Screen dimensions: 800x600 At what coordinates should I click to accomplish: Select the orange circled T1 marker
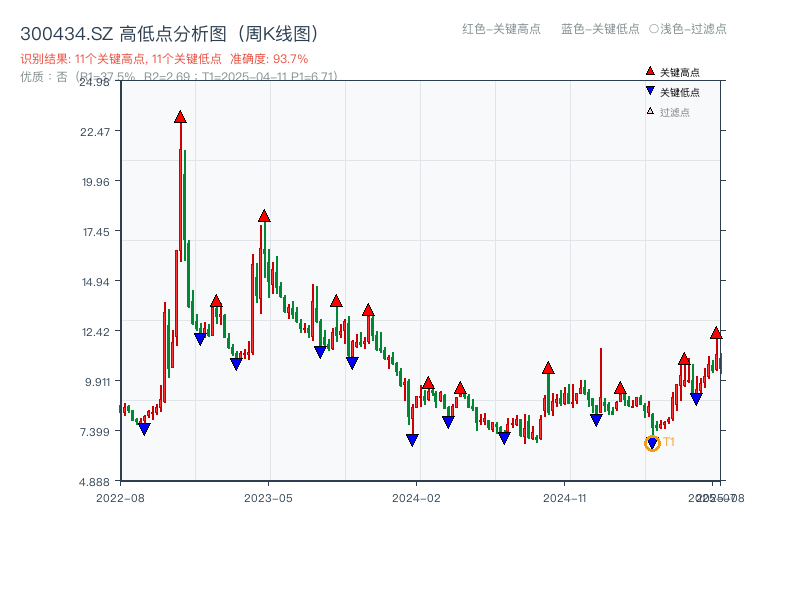(652, 443)
